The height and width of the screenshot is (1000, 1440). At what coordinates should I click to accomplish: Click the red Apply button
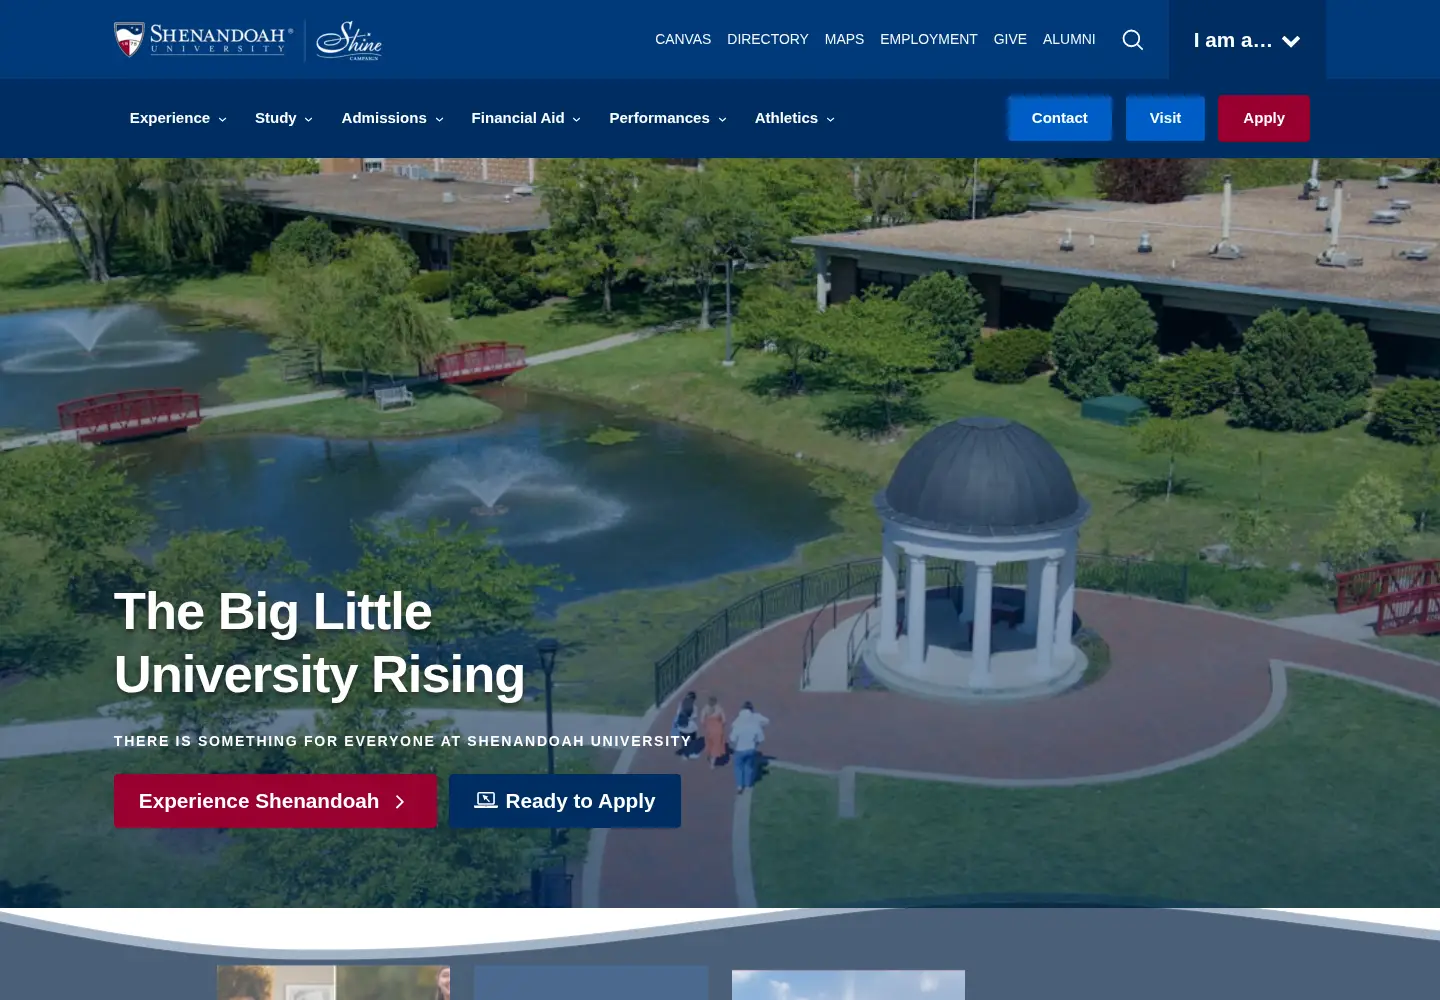tap(1264, 118)
